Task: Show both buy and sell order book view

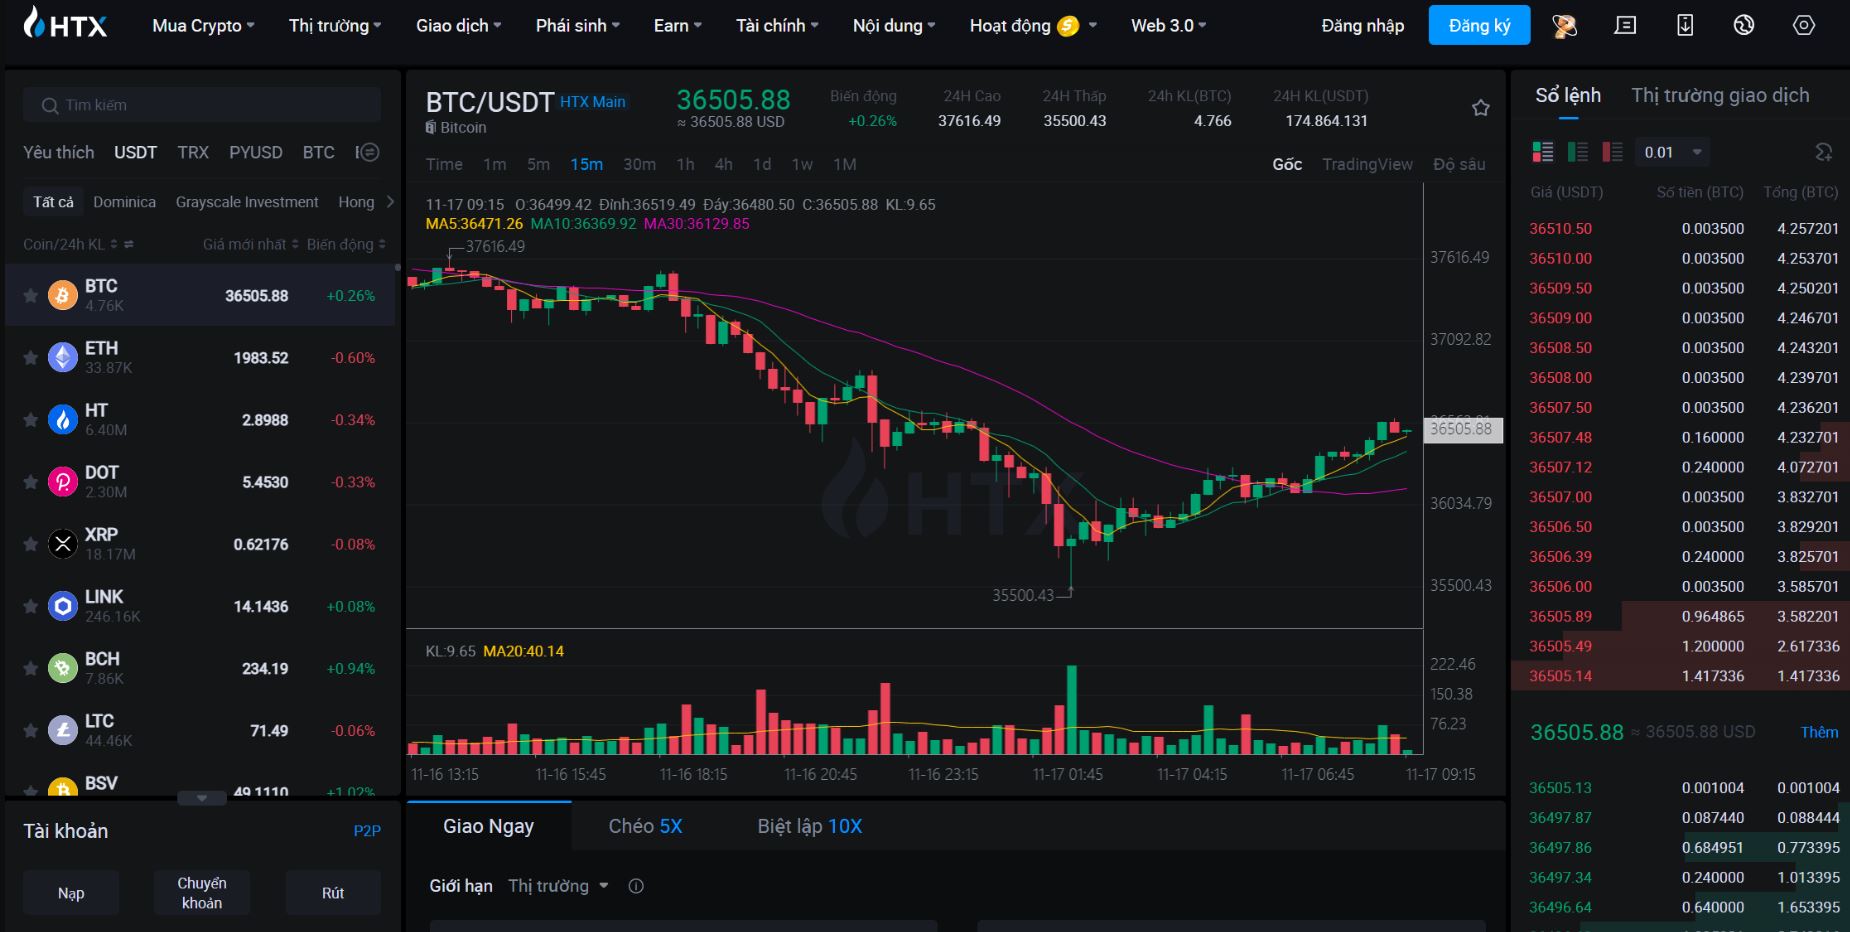Action: pyautogui.click(x=1543, y=152)
